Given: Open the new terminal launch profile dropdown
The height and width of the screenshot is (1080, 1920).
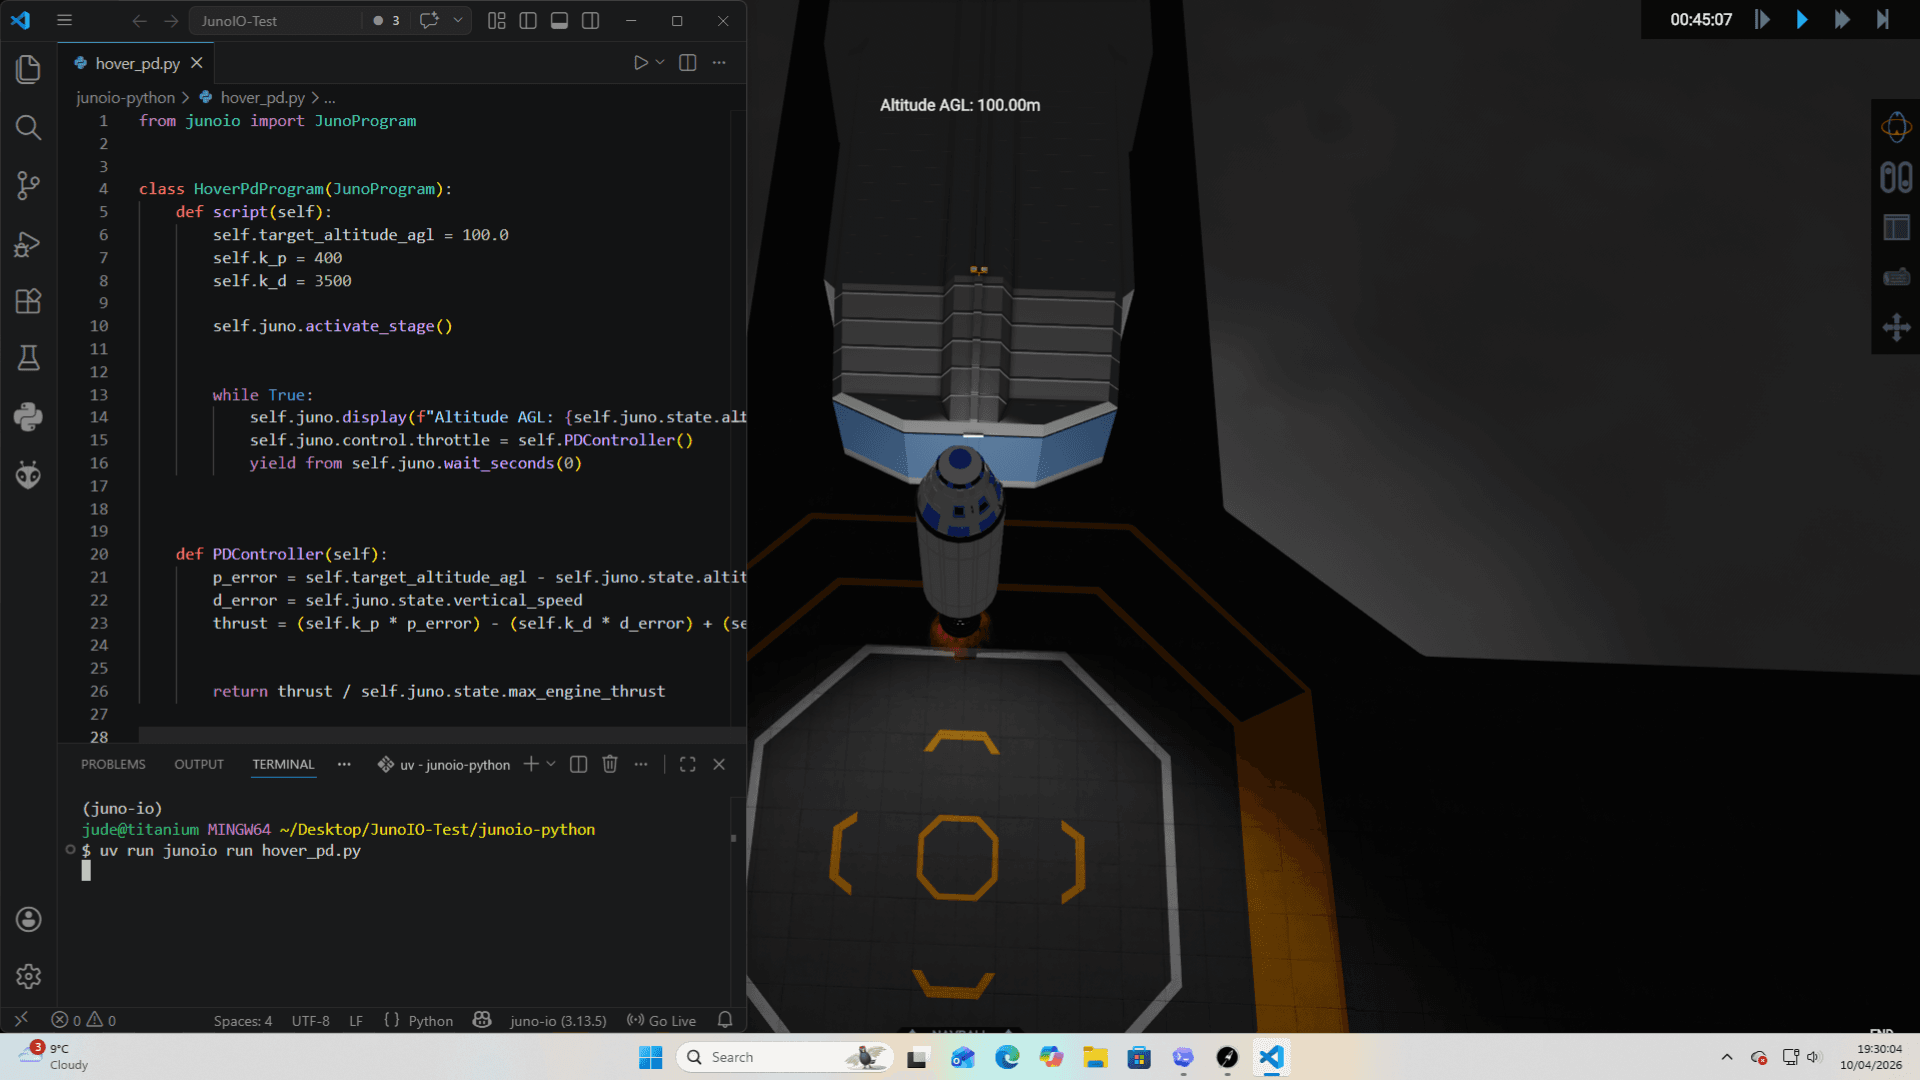Looking at the screenshot, I should pyautogui.click(x=551, y=764).
